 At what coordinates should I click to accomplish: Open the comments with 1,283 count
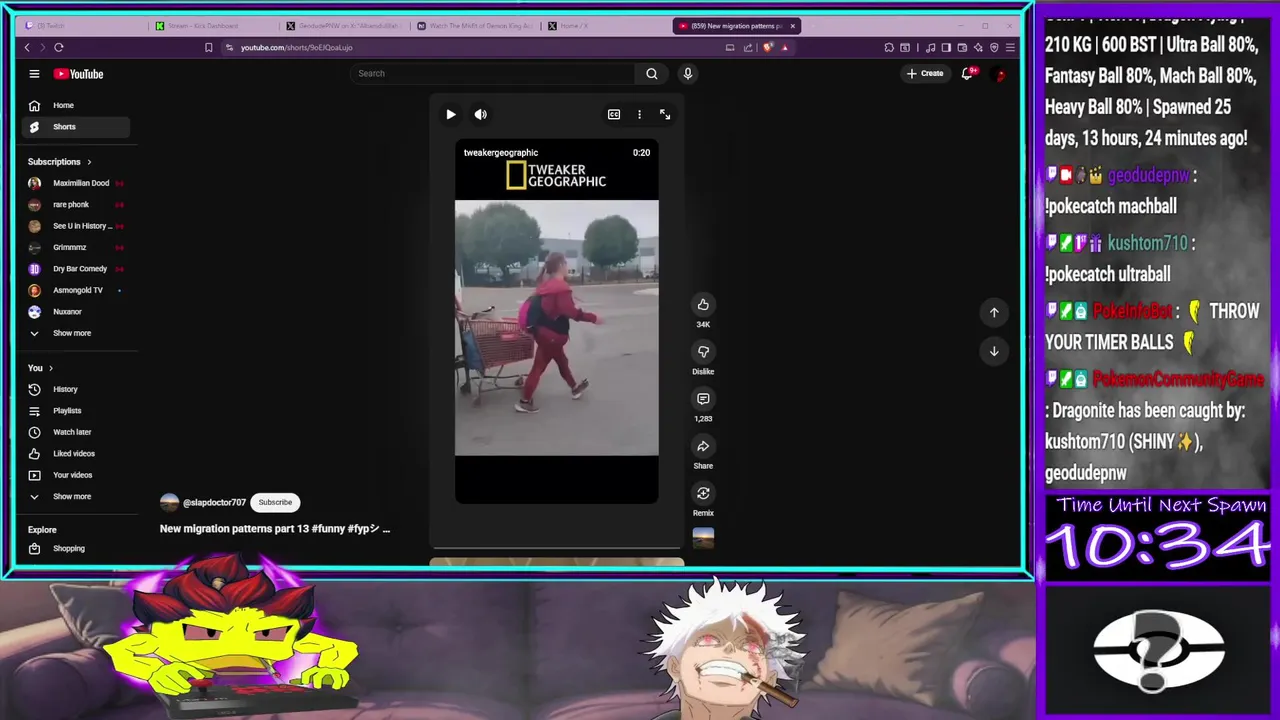[703, 399]
